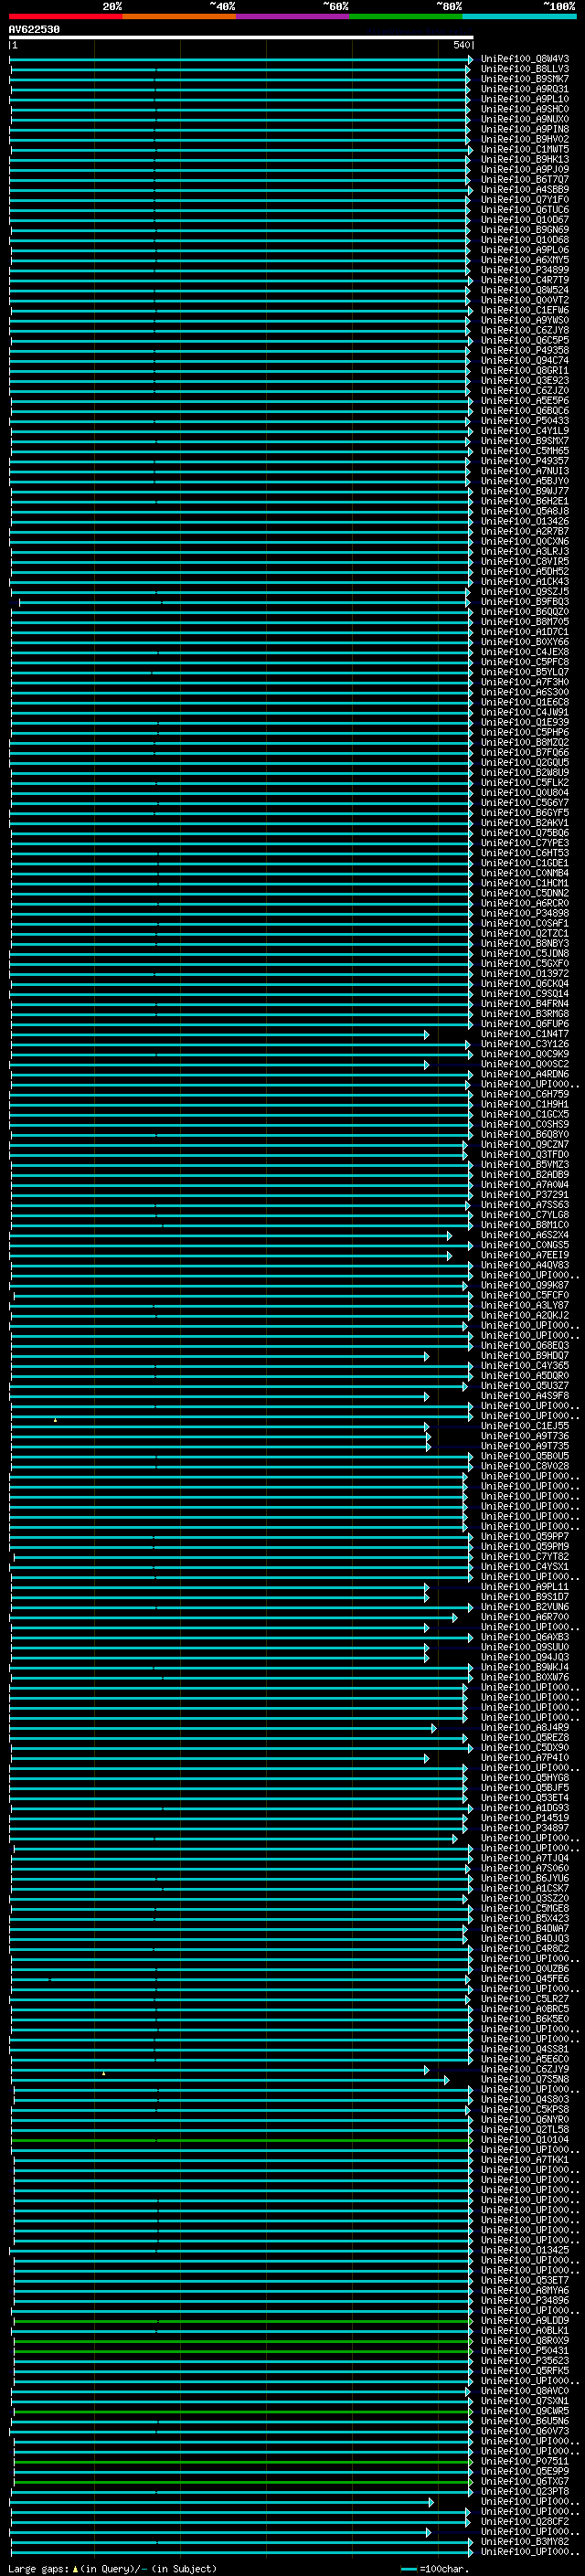Click the green ~80% identity legend segment
Viewport: 585px width, 2576px height.
[406, 16]
